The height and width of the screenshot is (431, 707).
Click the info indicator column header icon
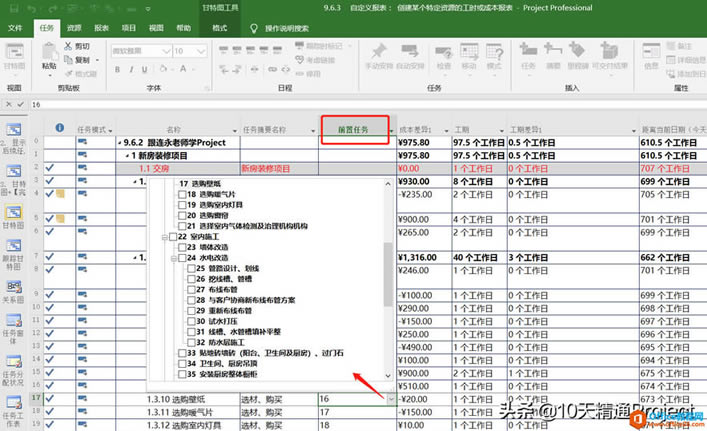click(59, 128)
